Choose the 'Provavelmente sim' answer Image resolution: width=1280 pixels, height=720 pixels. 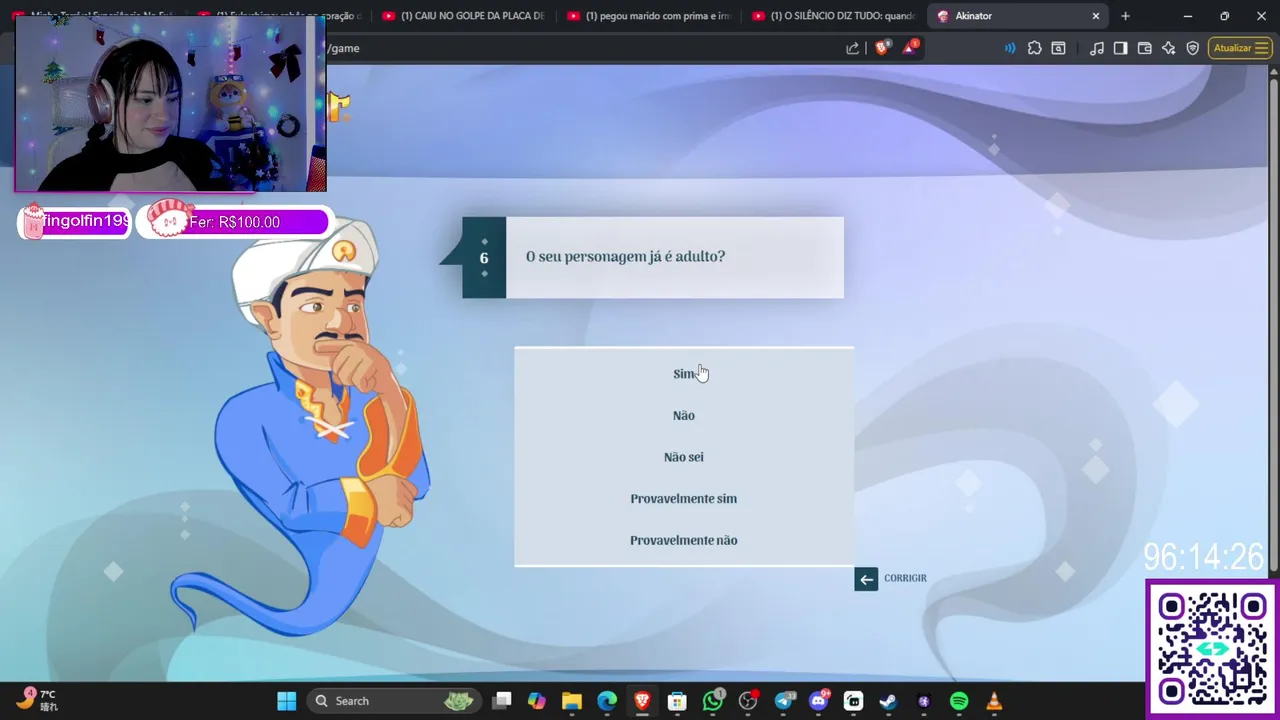(684, 499)
